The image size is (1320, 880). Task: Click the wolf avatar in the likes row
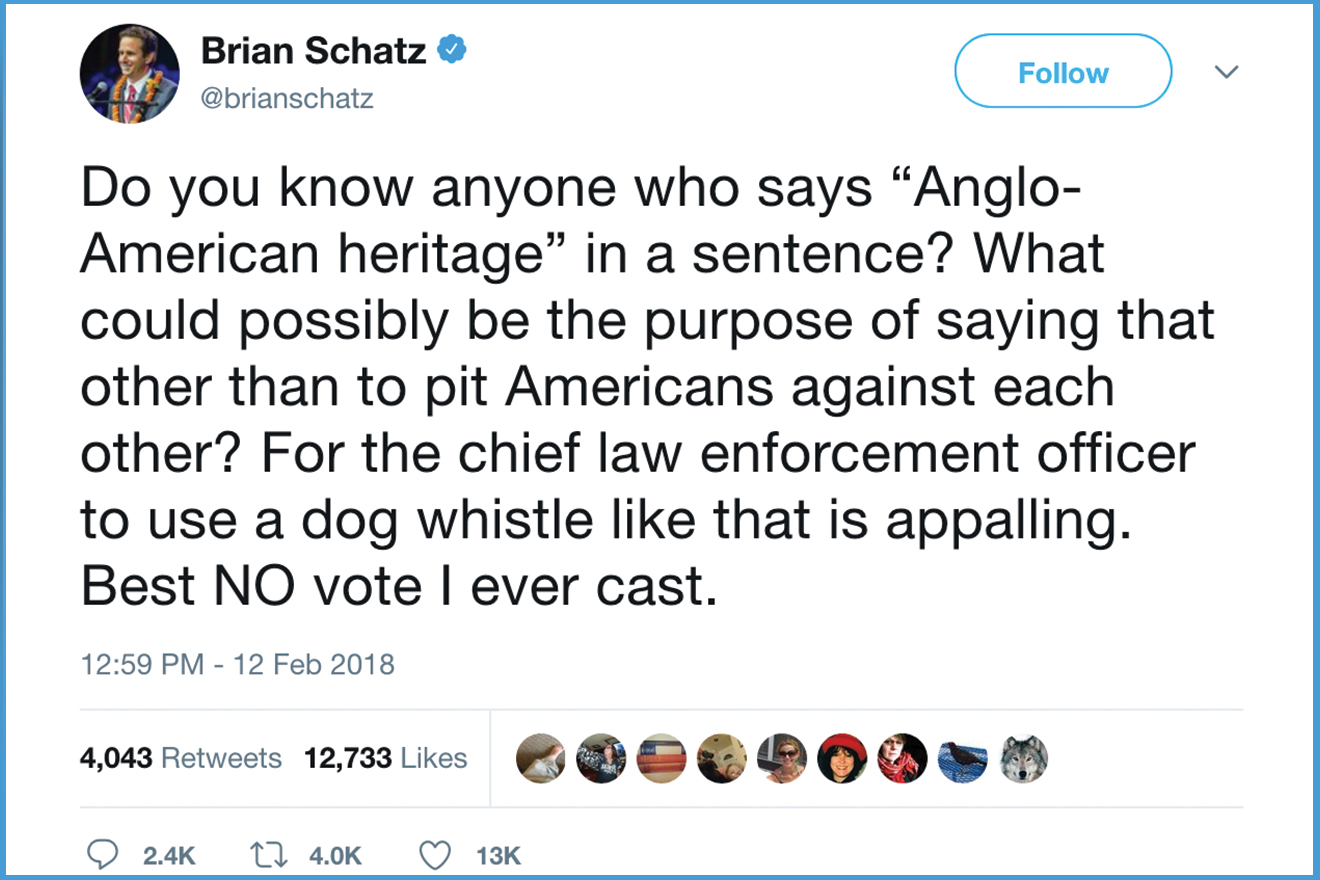click(1022, 758)
